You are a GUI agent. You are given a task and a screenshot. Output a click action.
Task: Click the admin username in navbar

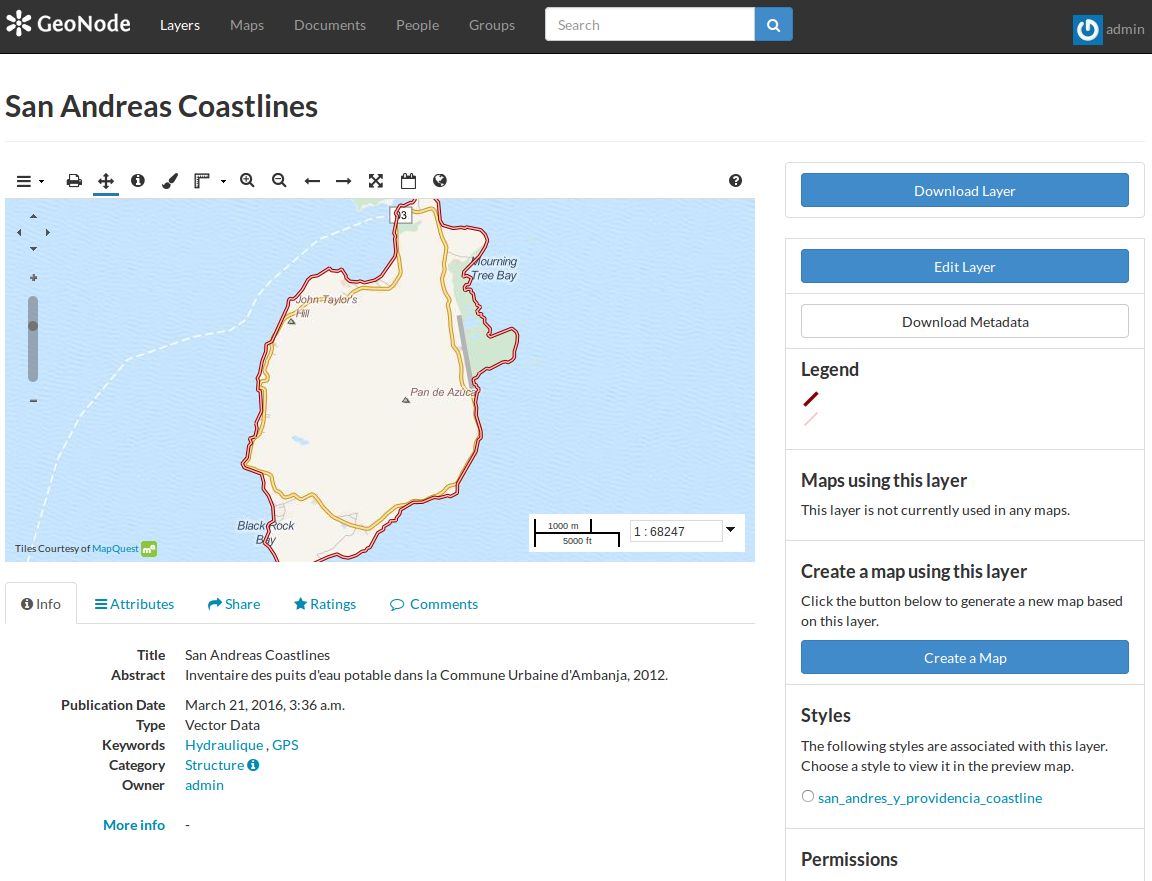1125,29
